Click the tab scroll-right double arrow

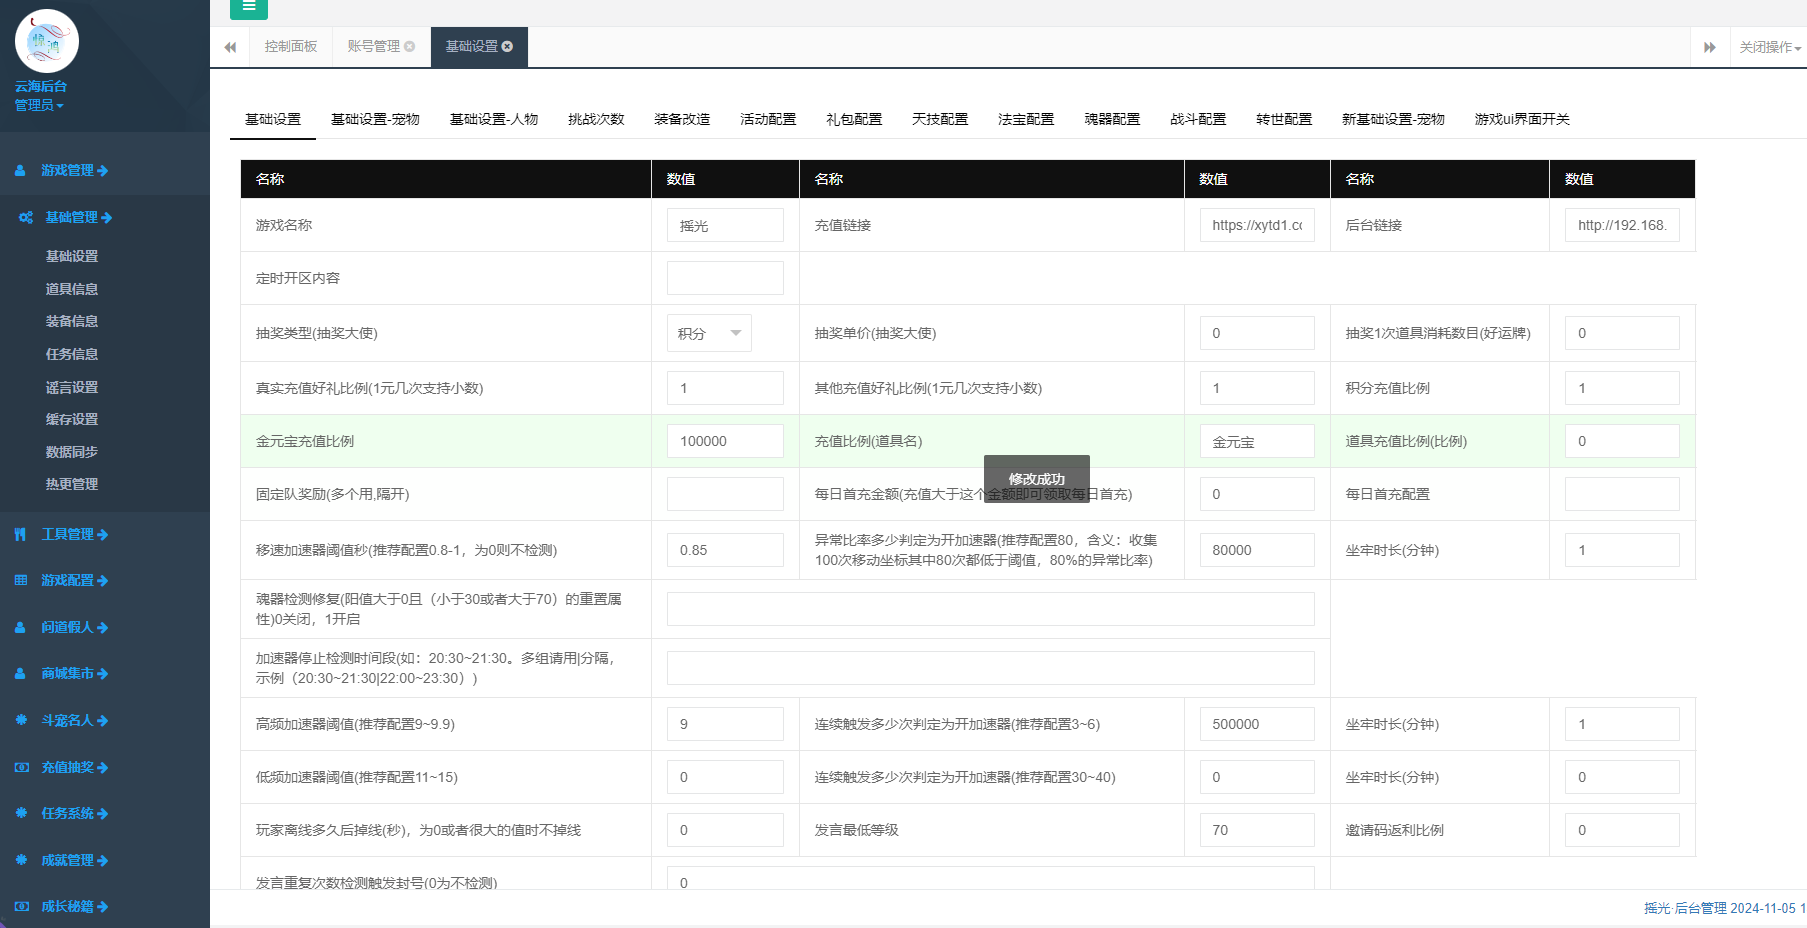[x=1709, y=47]
